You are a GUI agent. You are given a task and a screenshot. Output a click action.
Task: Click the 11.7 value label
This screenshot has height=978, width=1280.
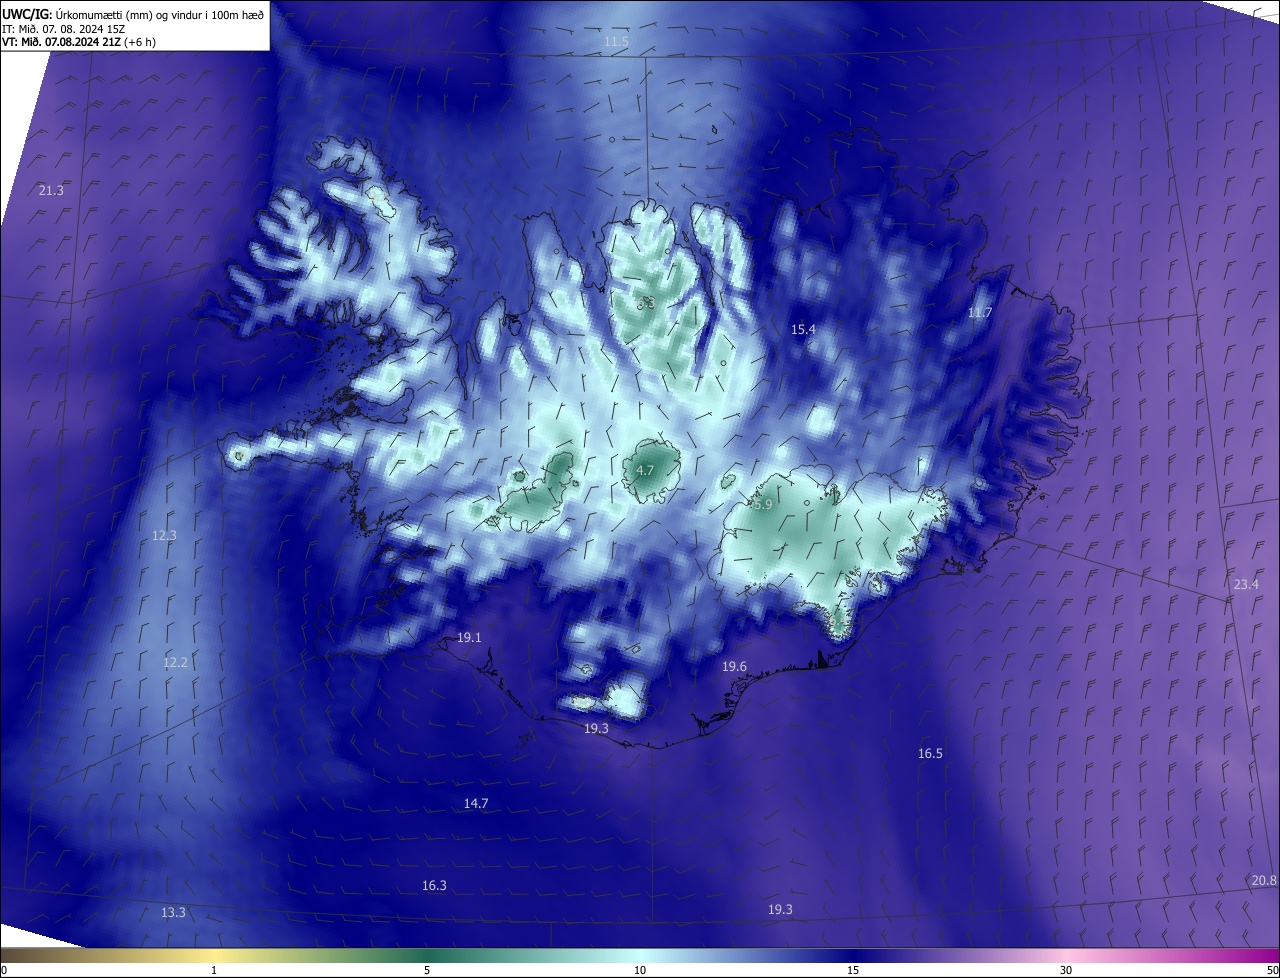[980, 313]
